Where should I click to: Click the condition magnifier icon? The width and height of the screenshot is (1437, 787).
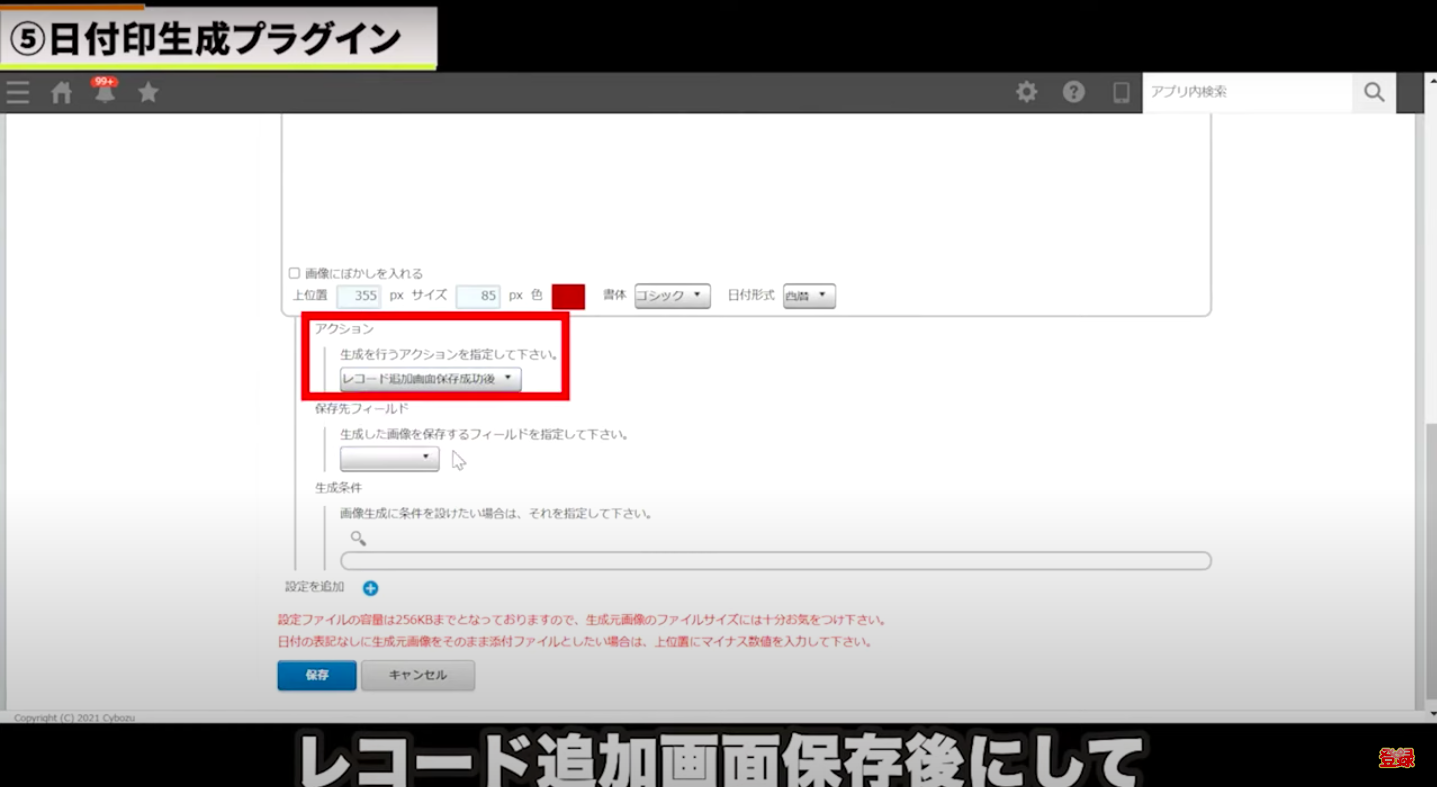pos(358,538)
